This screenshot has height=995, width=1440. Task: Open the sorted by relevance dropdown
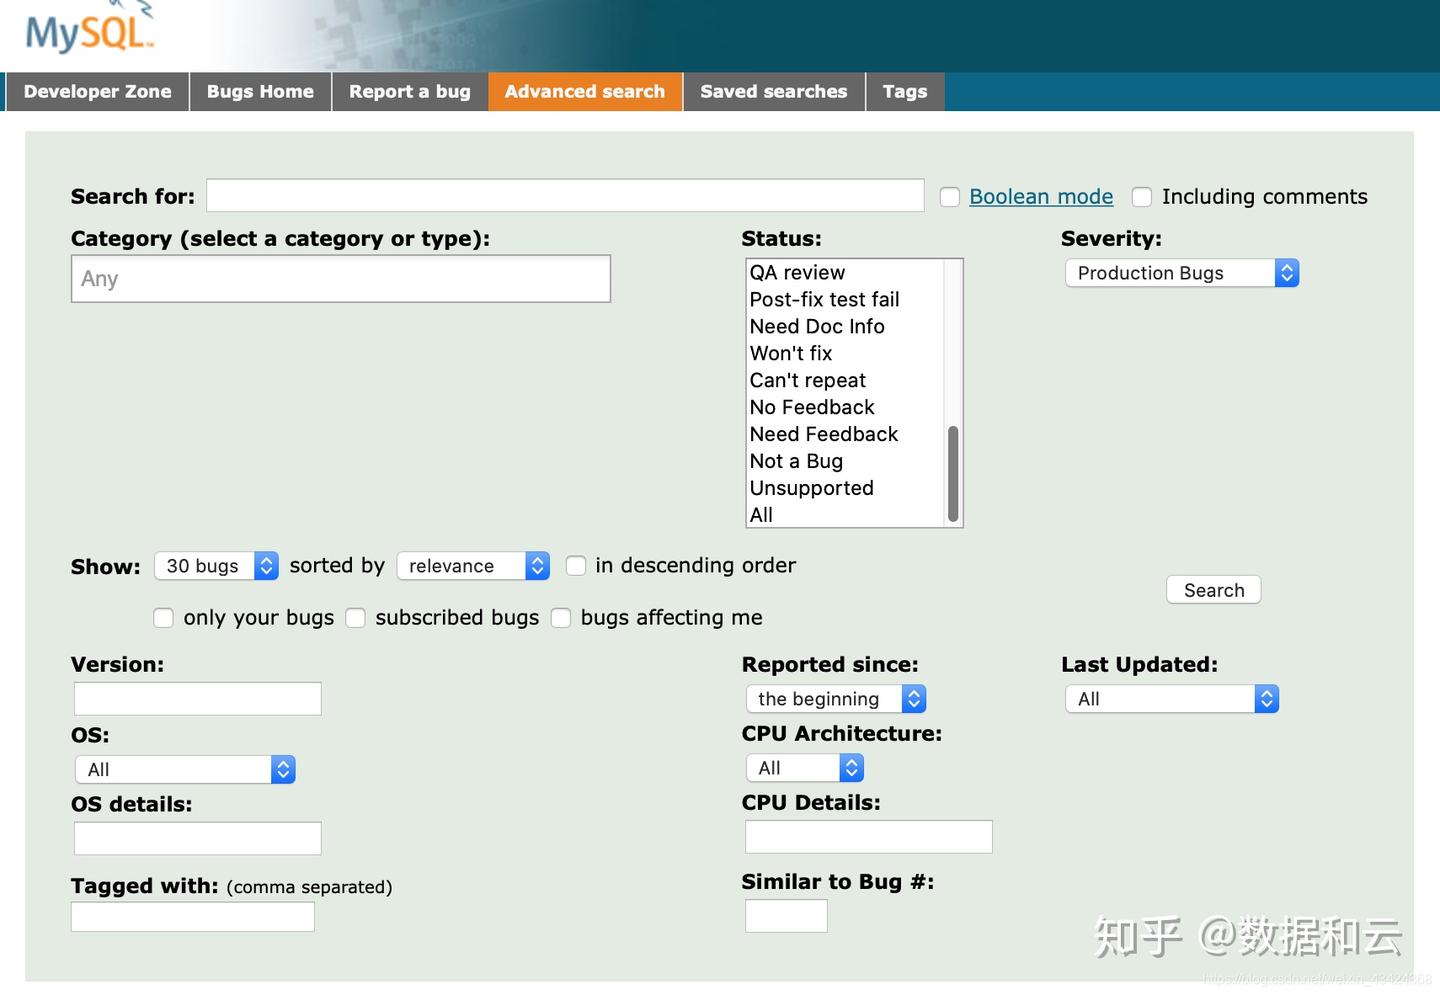(472, 565)
